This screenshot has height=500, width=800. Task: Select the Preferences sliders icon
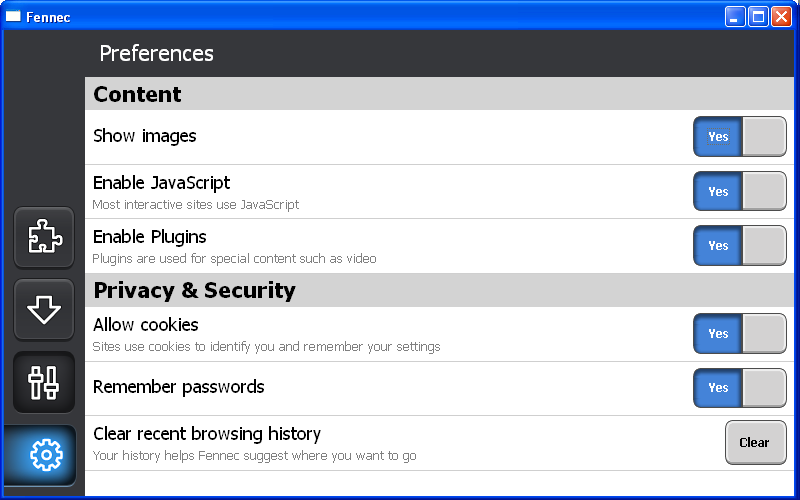44,382
